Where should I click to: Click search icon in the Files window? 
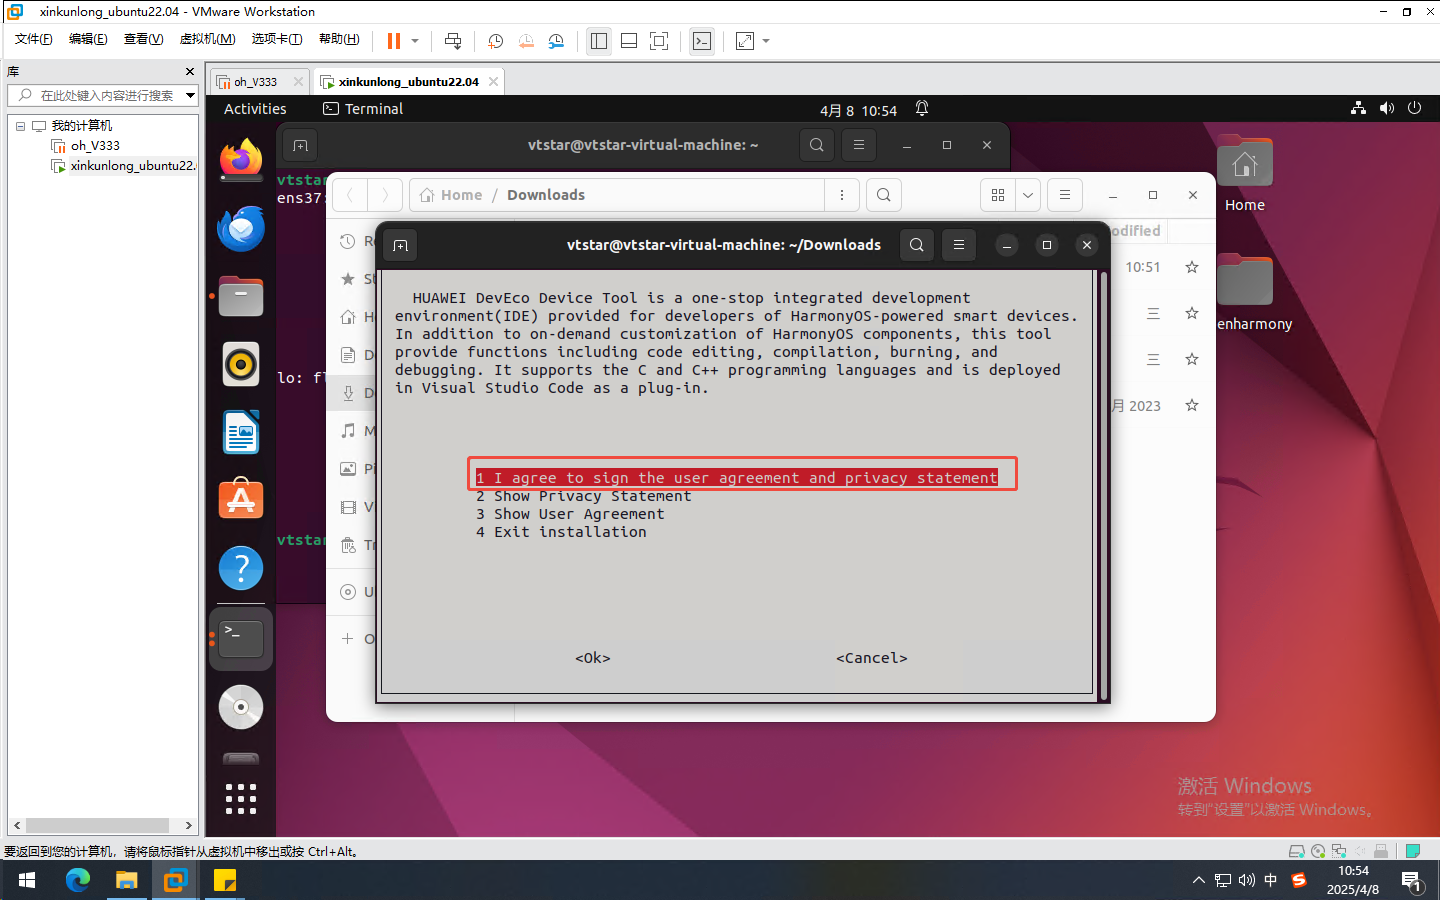click(x=883, y=195)
